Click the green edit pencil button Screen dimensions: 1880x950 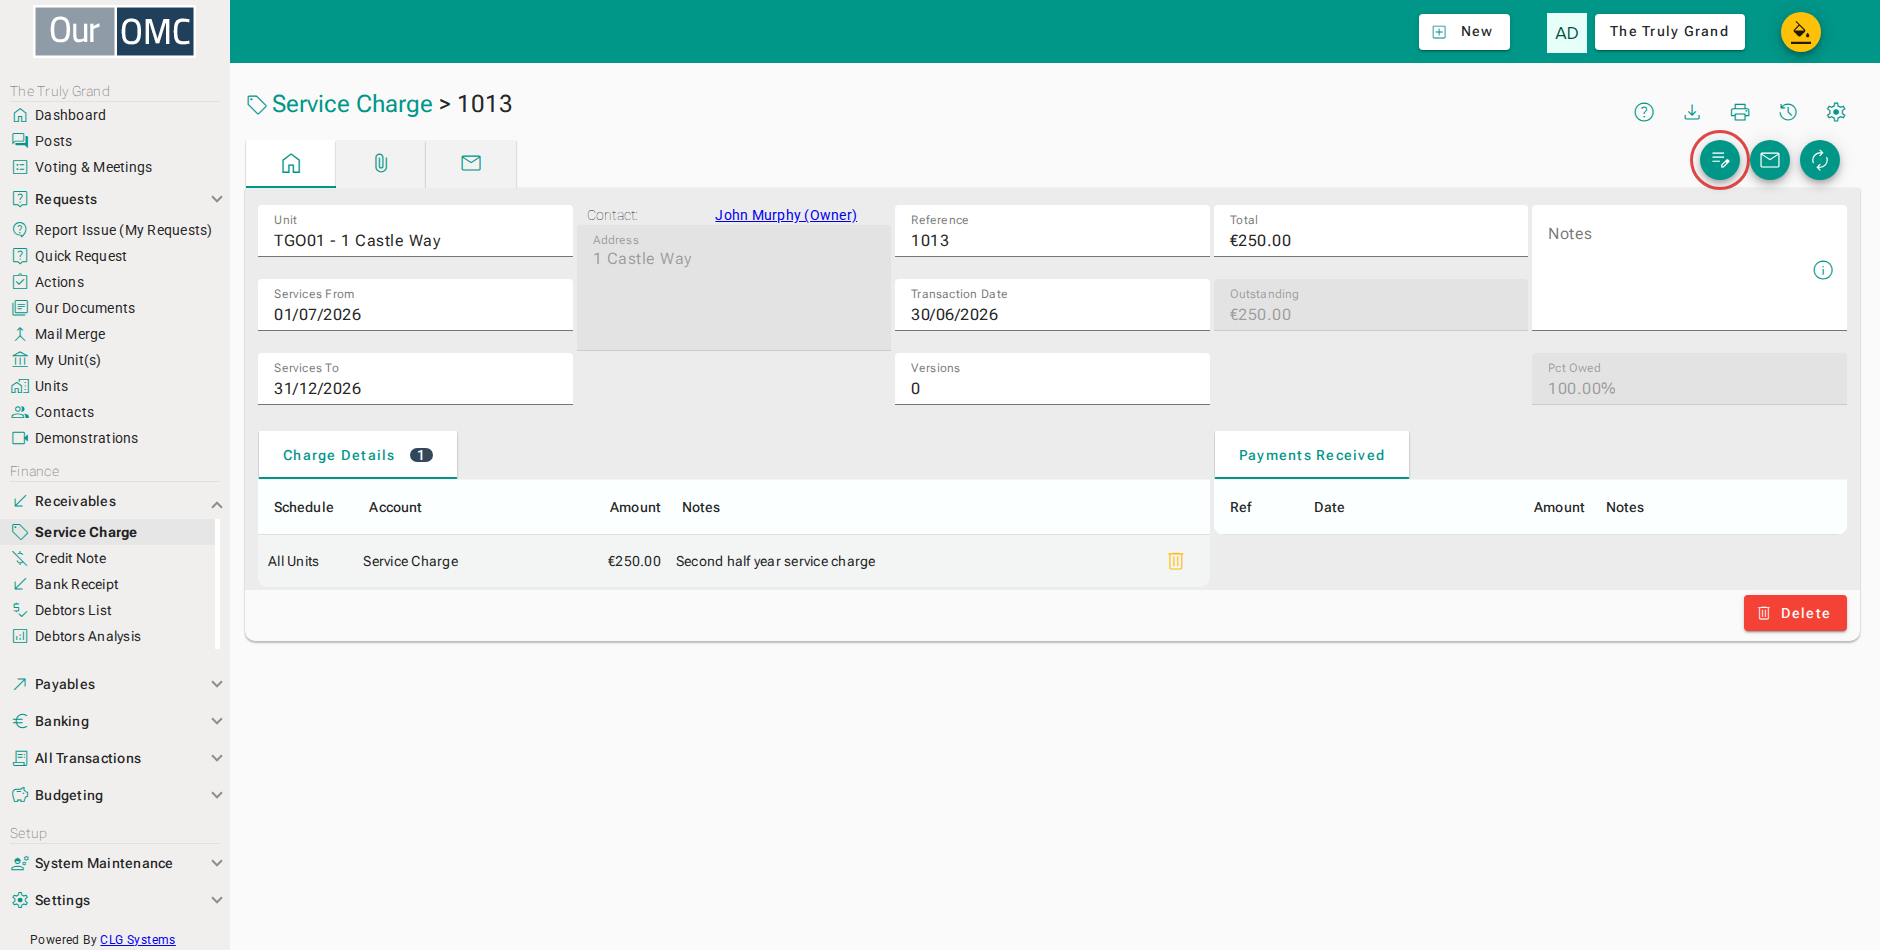(1720, 160)
